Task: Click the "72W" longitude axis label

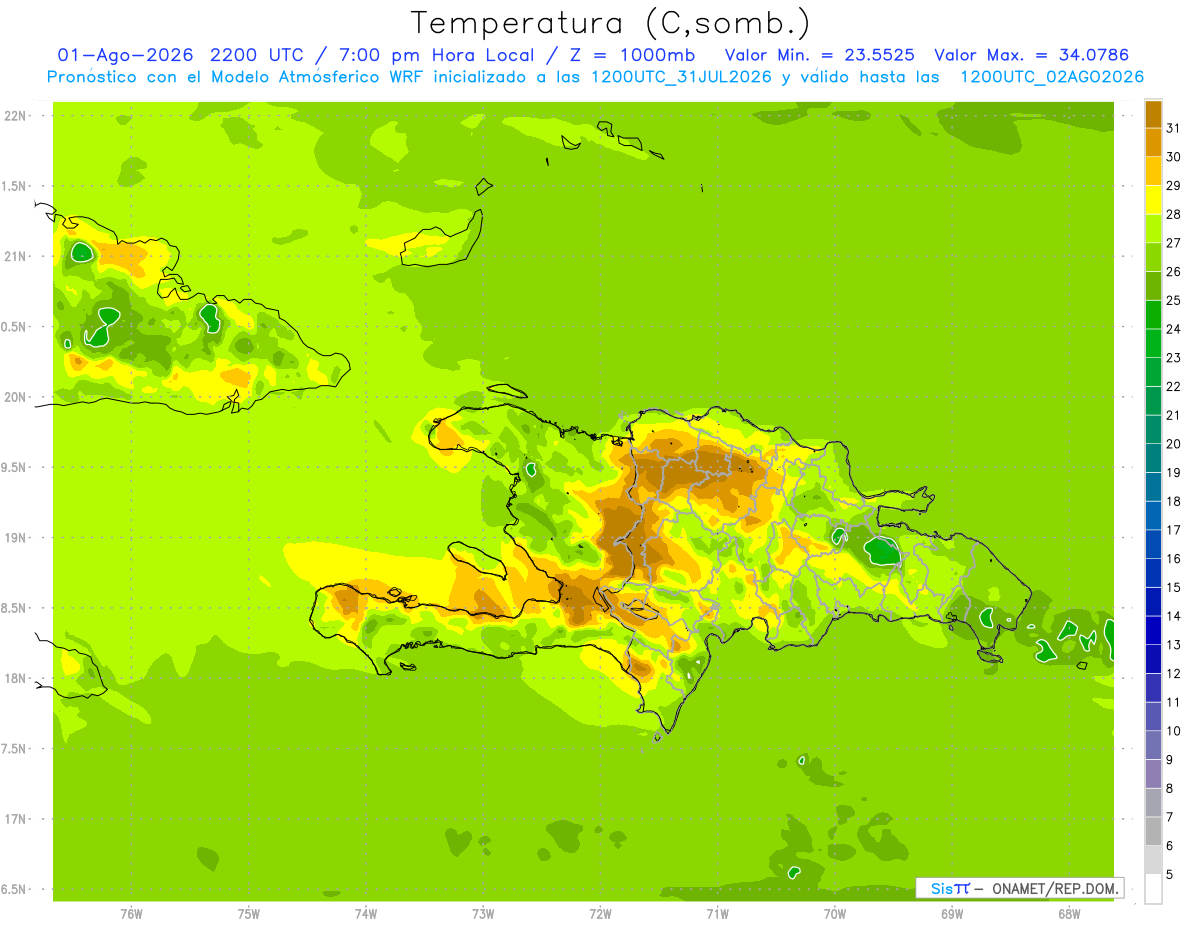Action: 600,913
